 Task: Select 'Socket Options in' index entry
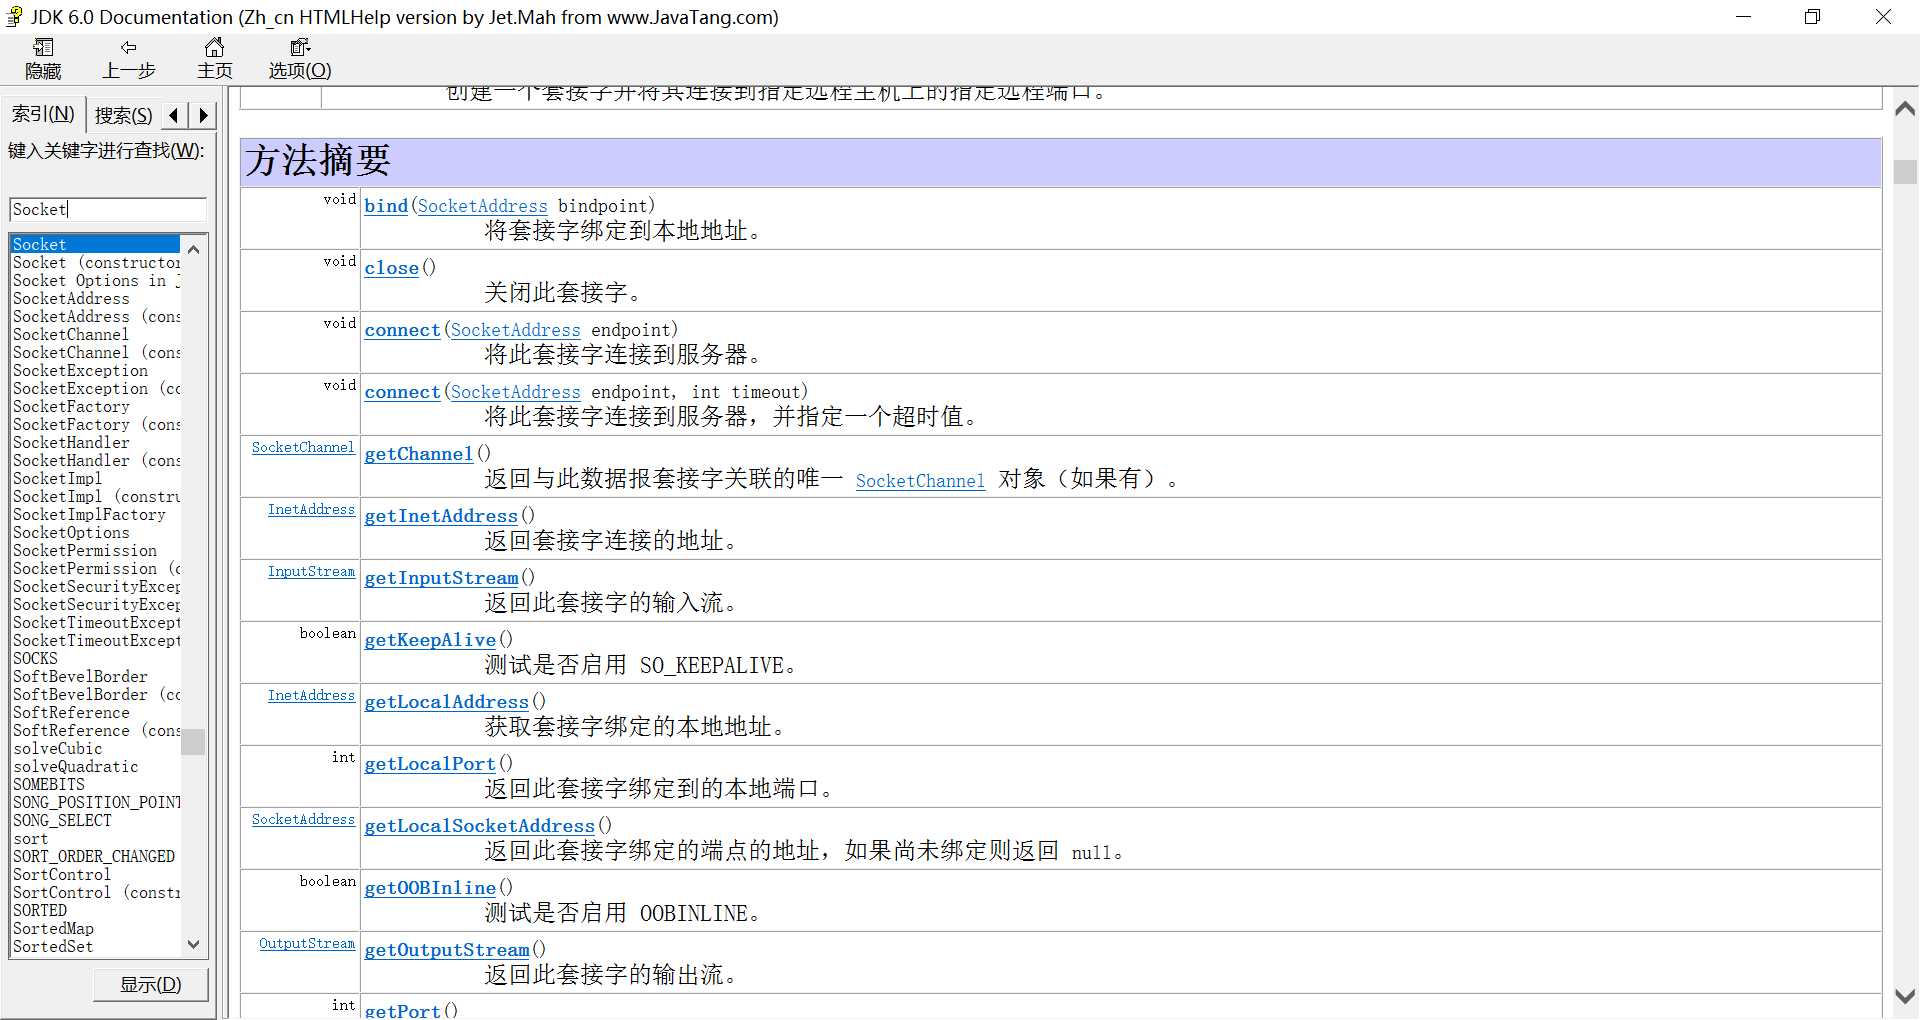pos(95,281)
